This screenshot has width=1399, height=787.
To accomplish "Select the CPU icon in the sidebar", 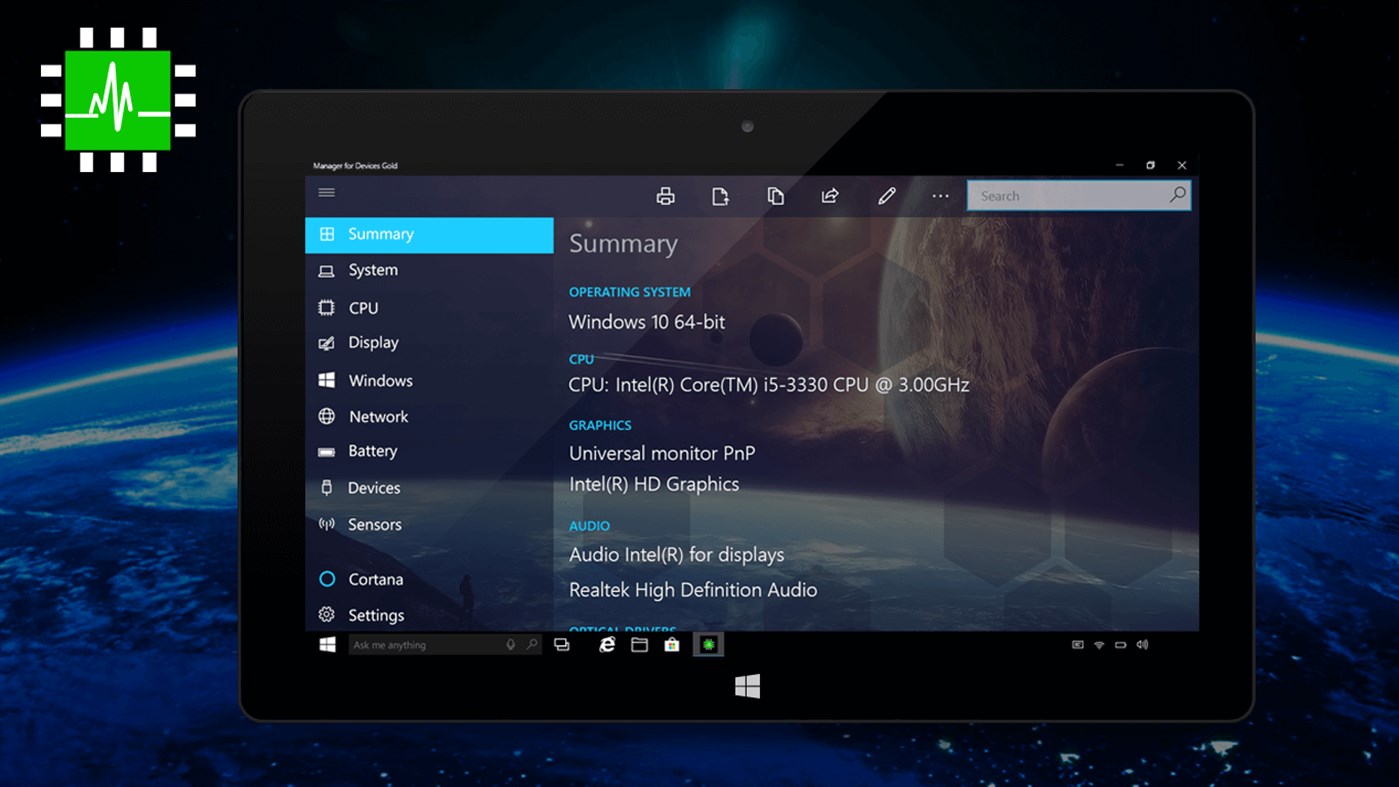I will tap(326, 307).
